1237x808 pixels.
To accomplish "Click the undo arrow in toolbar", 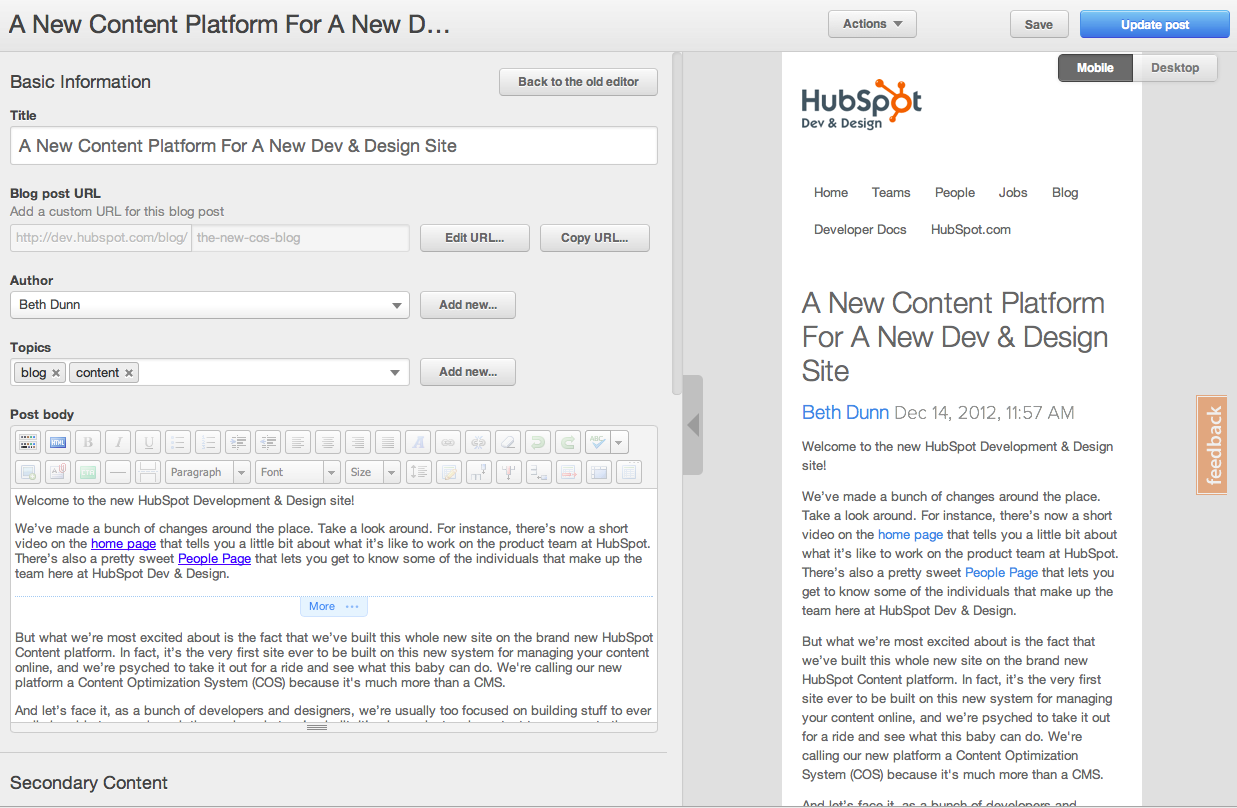I will pos(538,442).
